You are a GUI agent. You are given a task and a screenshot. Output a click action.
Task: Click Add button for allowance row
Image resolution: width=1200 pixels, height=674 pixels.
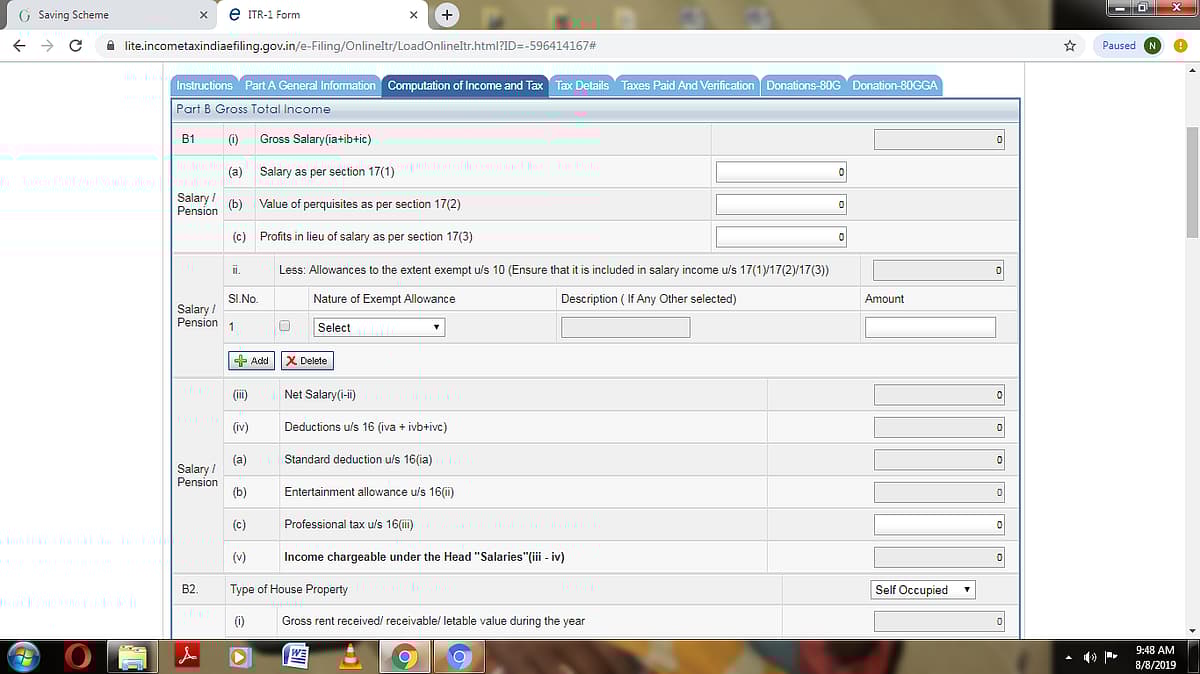(x=251, y=361)
